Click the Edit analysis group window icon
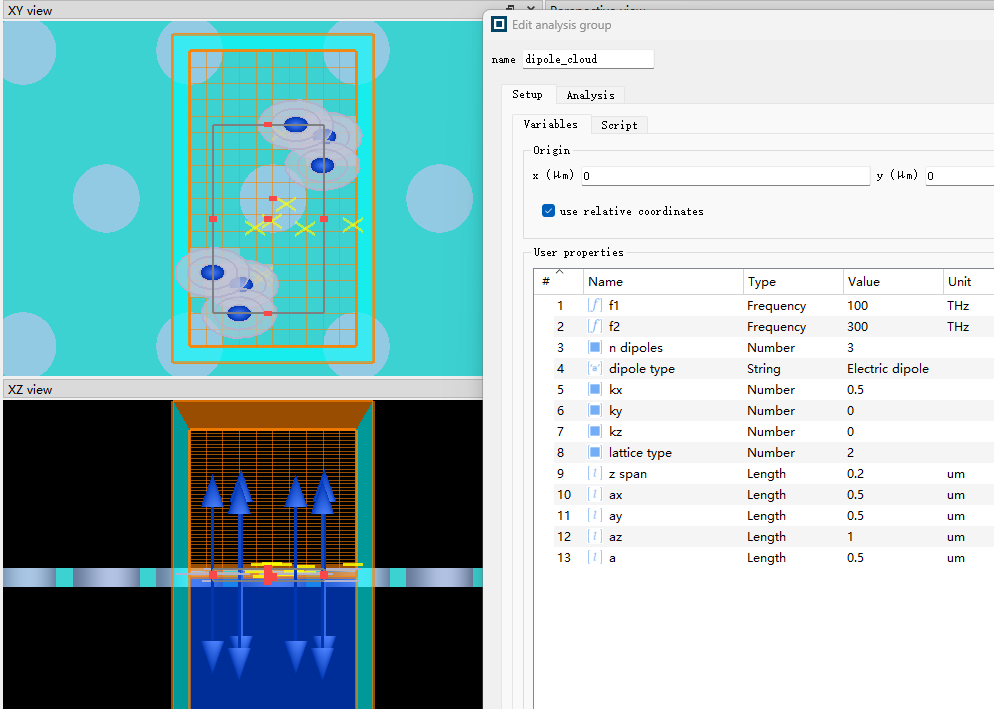994x709 pixels. (500, 25)
